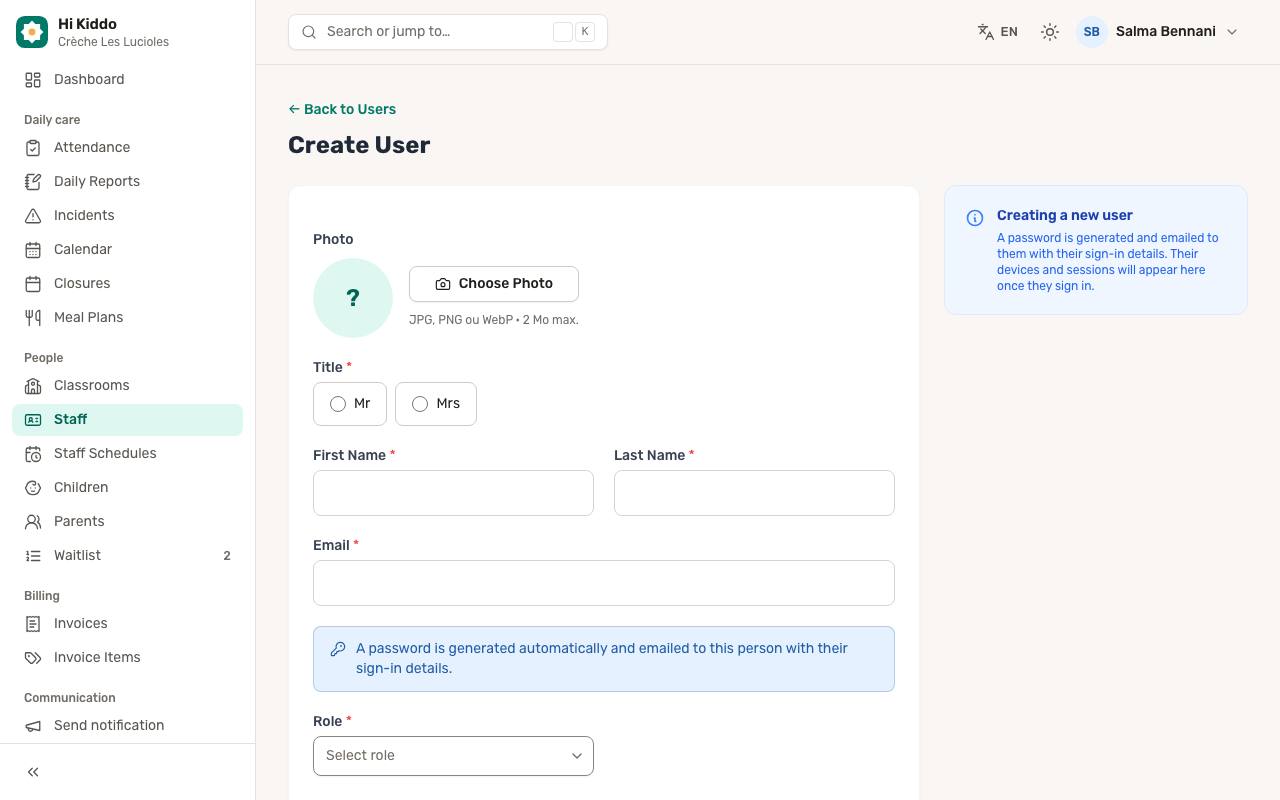Click the Children face icon

click(33, 487)
